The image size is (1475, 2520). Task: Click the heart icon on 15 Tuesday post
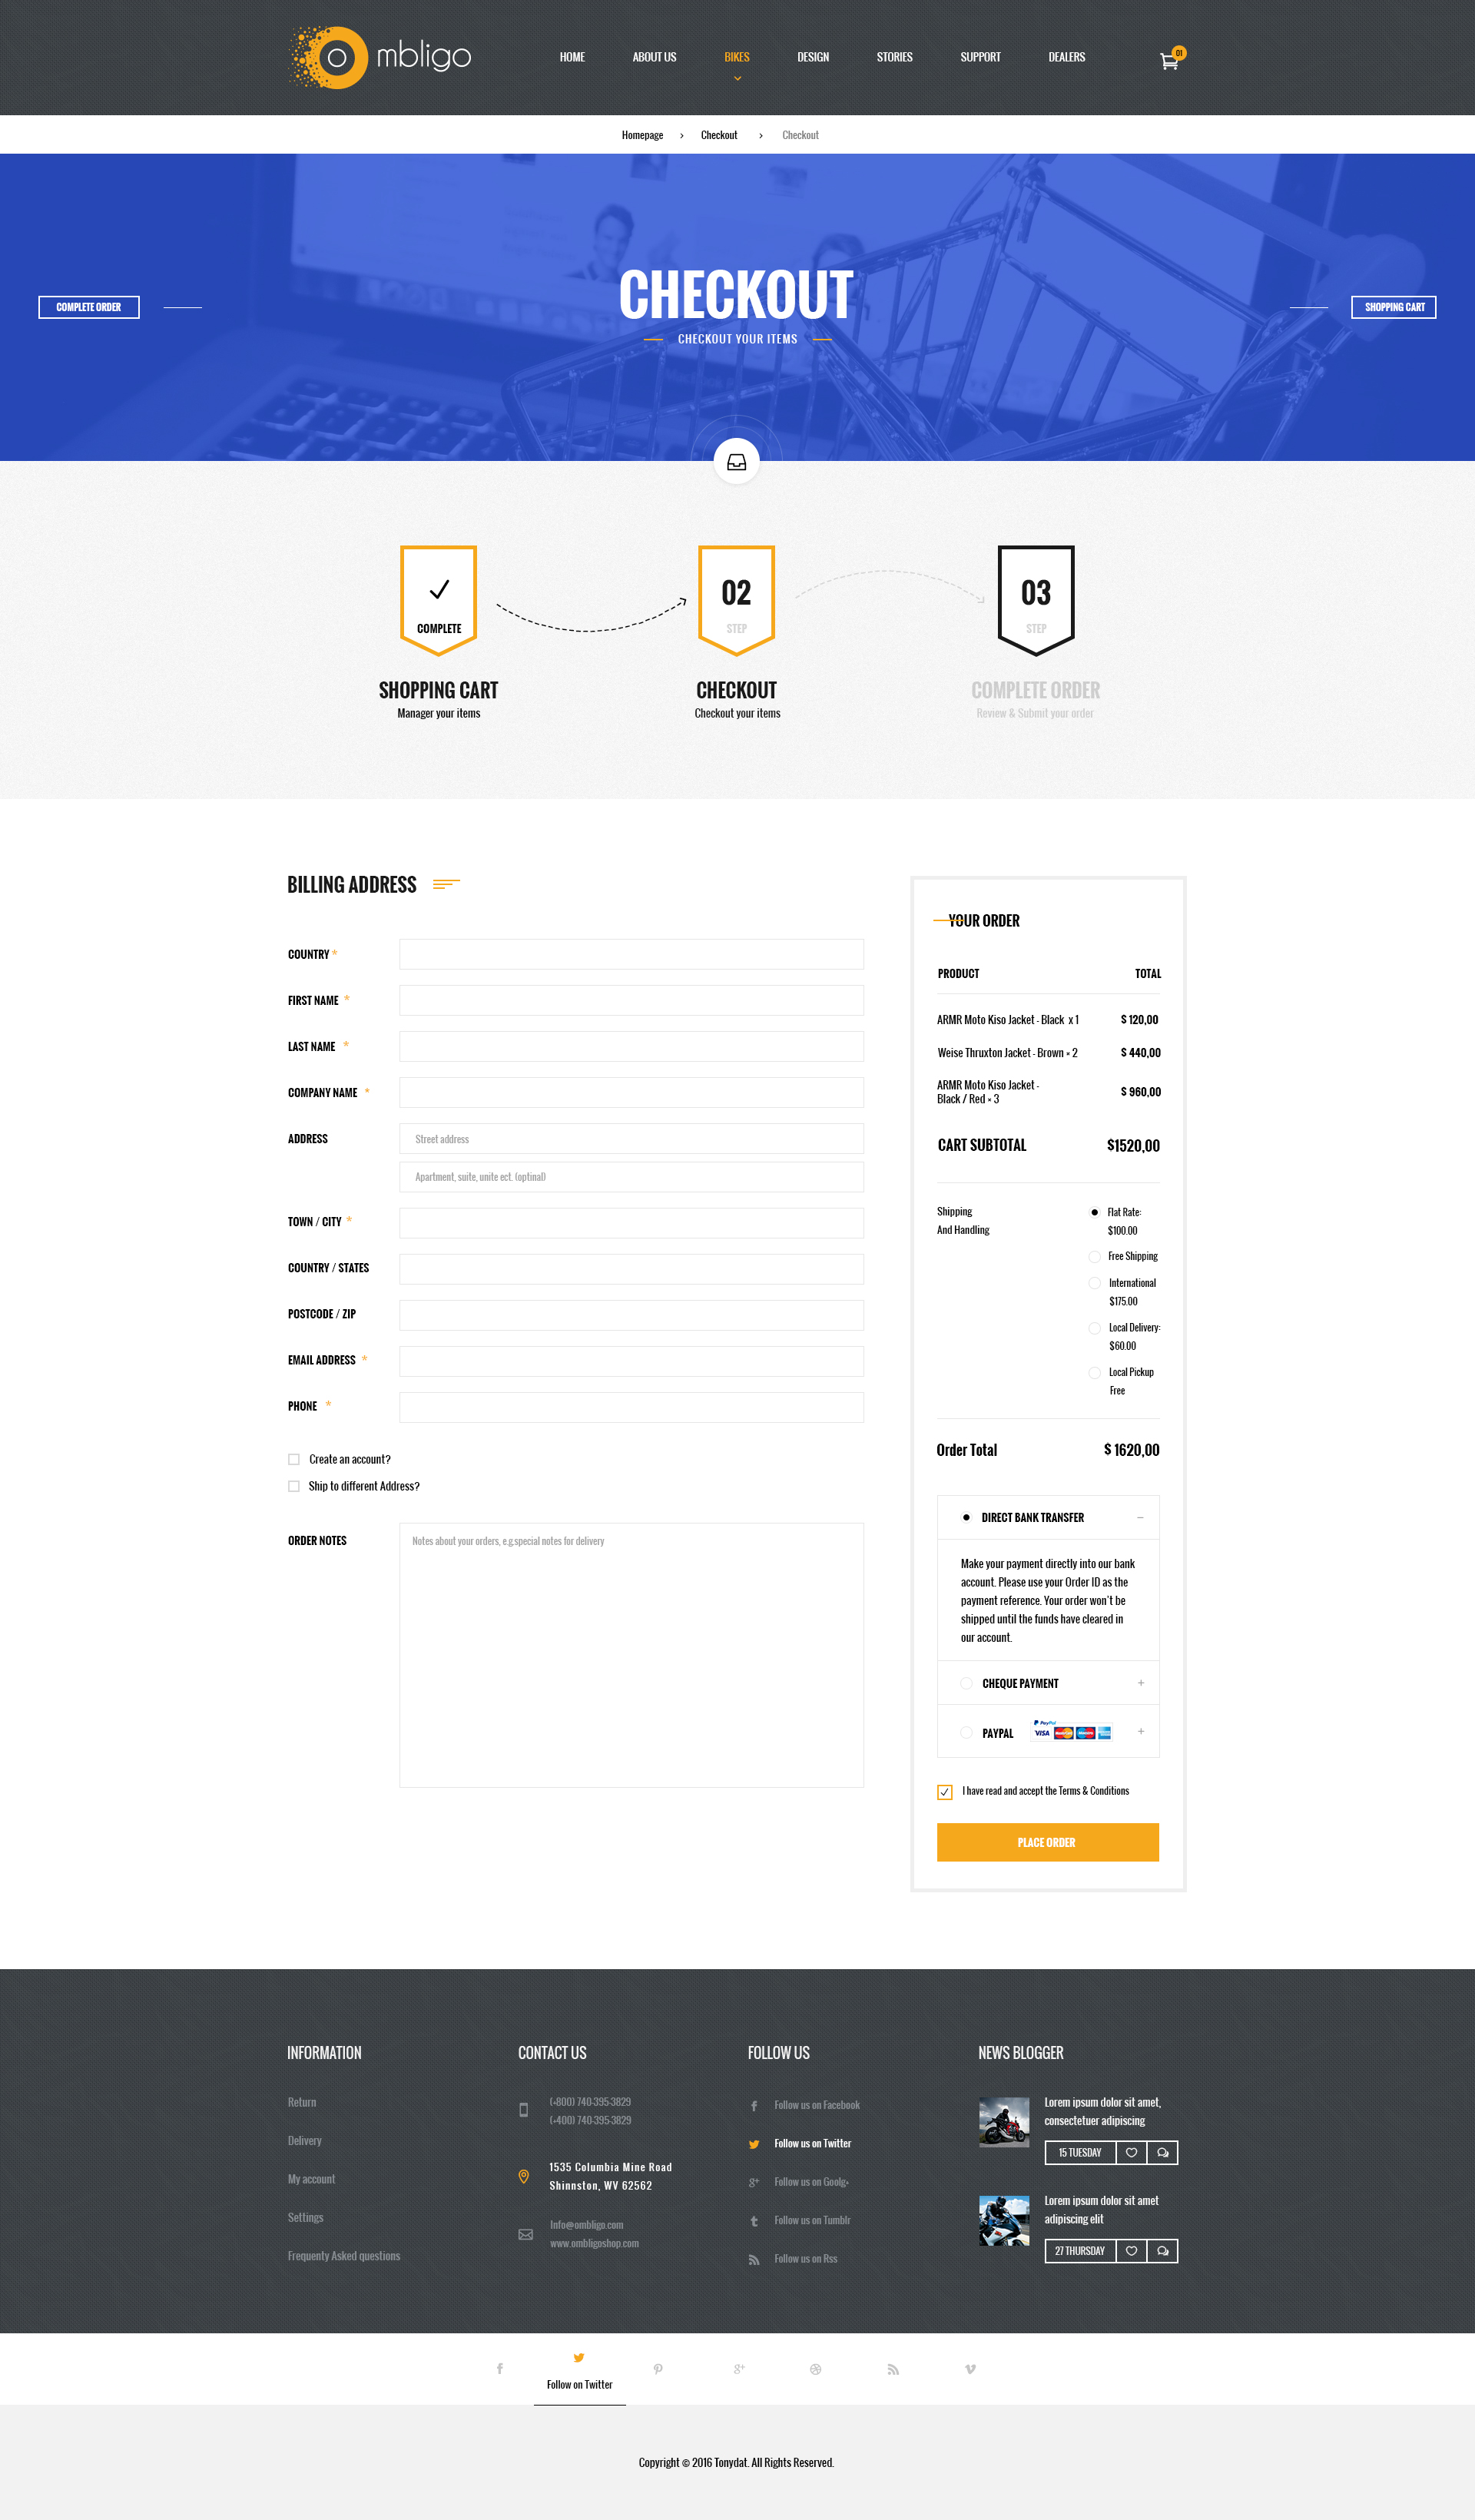[x=1131, y=2153]
